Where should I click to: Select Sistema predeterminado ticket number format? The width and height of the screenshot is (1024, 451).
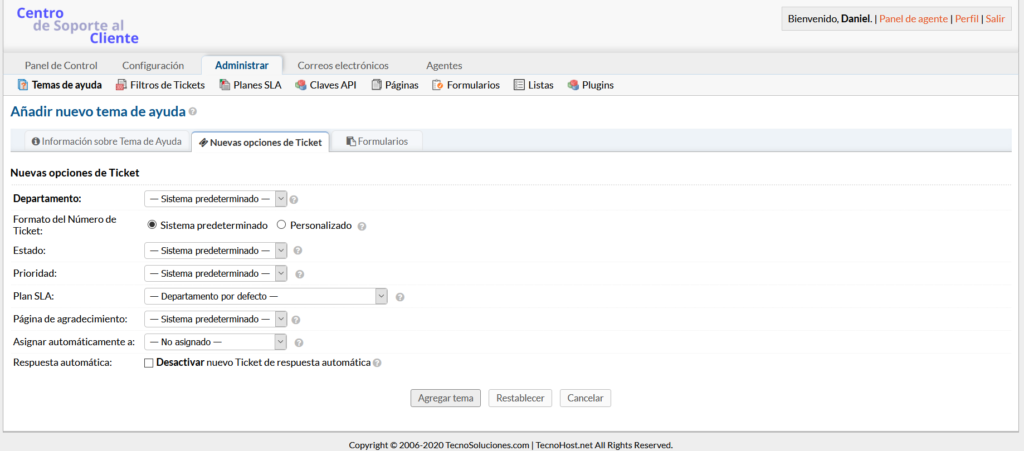coord(152,225)
